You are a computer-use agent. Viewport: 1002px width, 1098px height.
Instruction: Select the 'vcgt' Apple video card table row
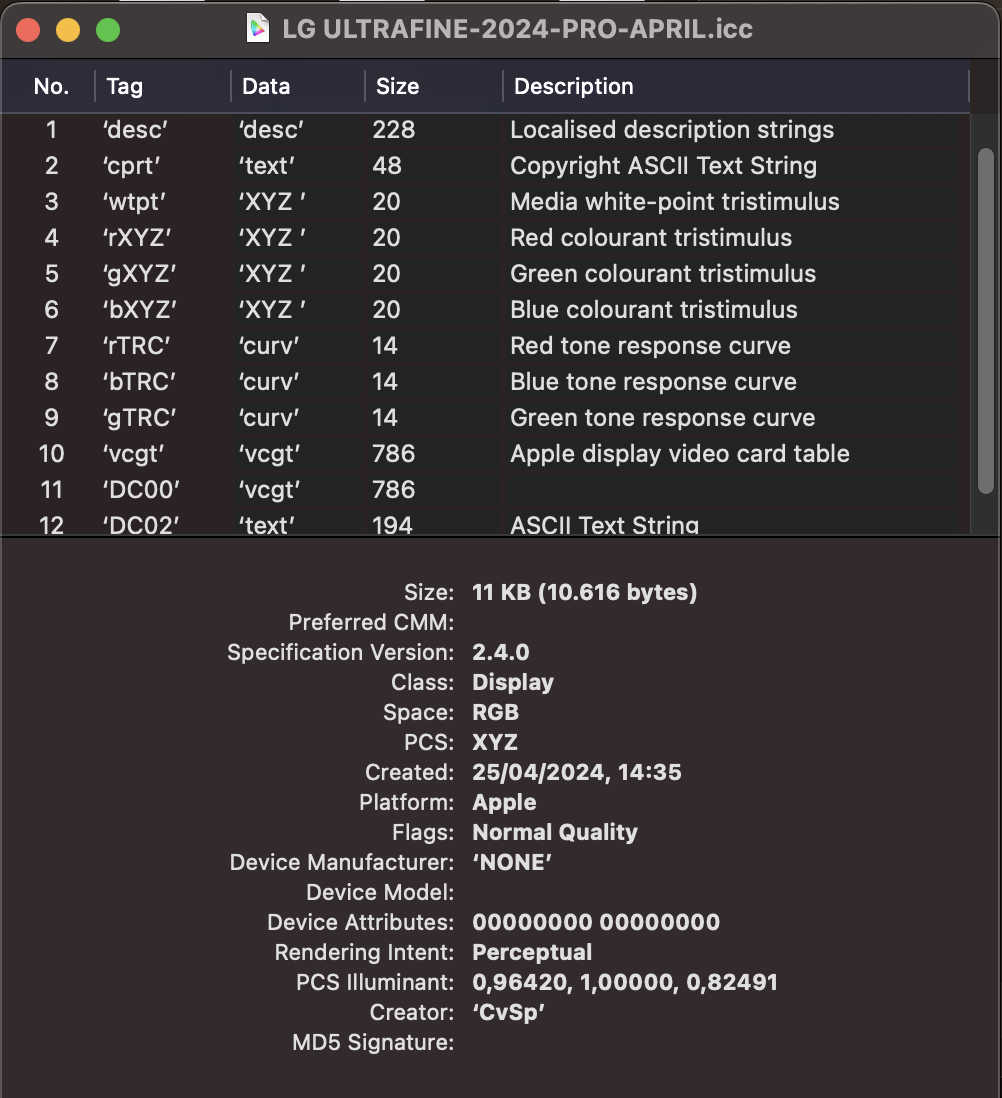(x=480, y=454)
